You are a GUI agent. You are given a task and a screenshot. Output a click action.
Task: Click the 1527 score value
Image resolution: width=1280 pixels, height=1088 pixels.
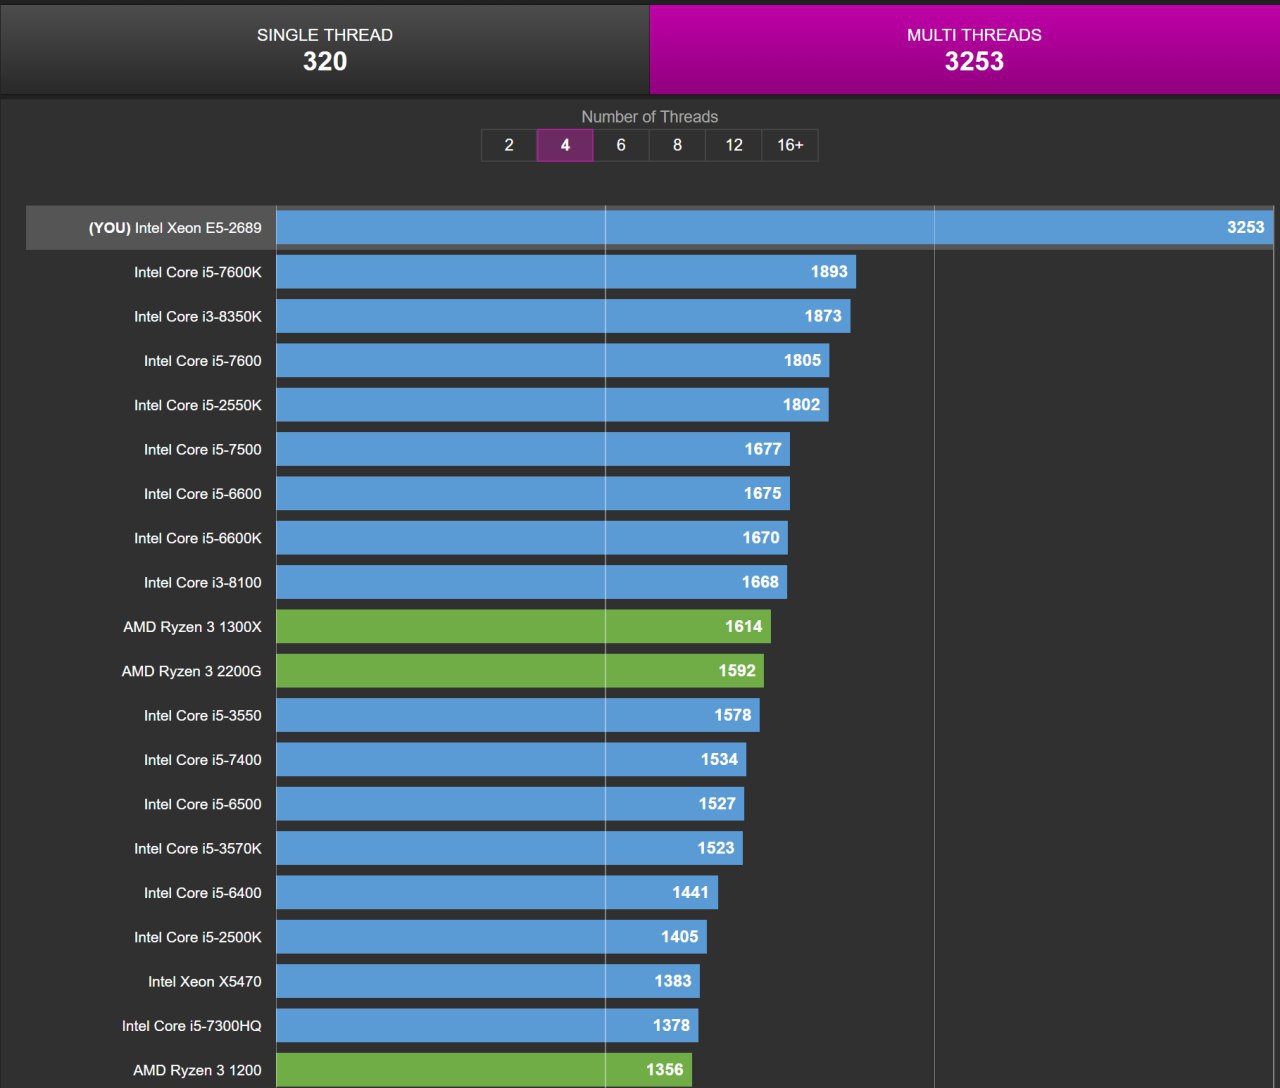[717, 803]
